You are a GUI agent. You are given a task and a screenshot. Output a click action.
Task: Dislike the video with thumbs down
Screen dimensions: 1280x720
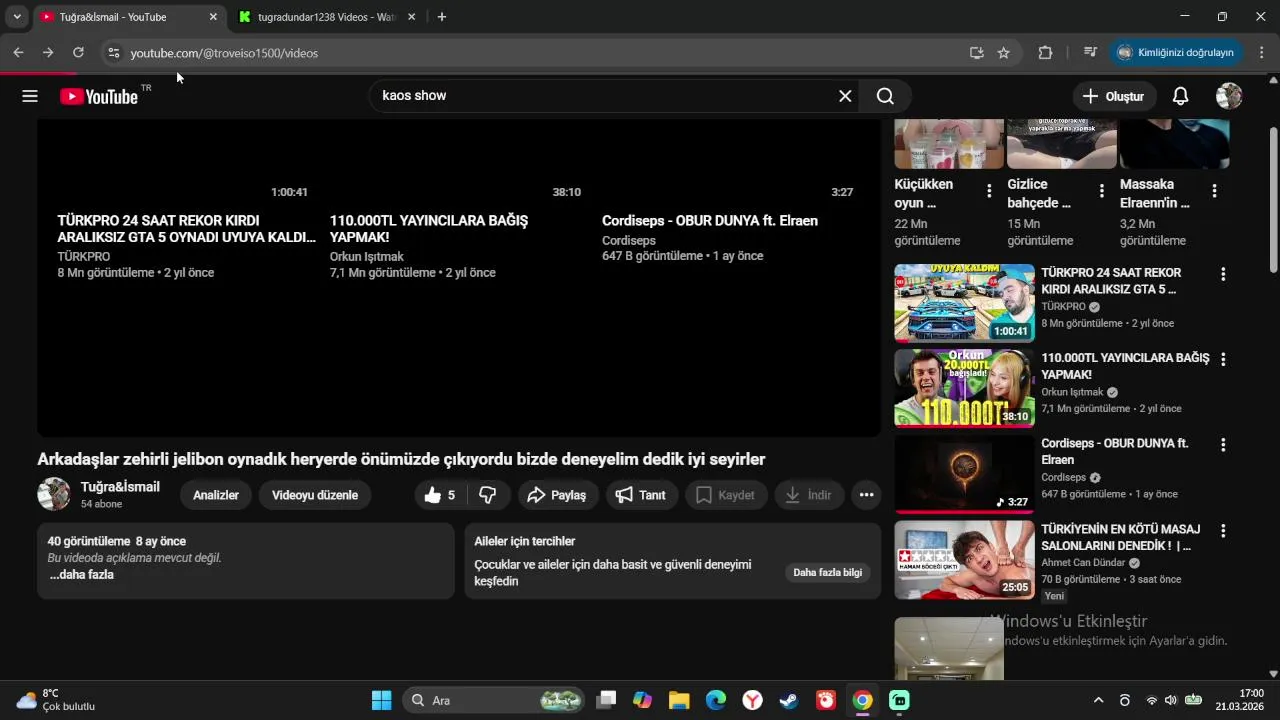(x=488, y=495)
